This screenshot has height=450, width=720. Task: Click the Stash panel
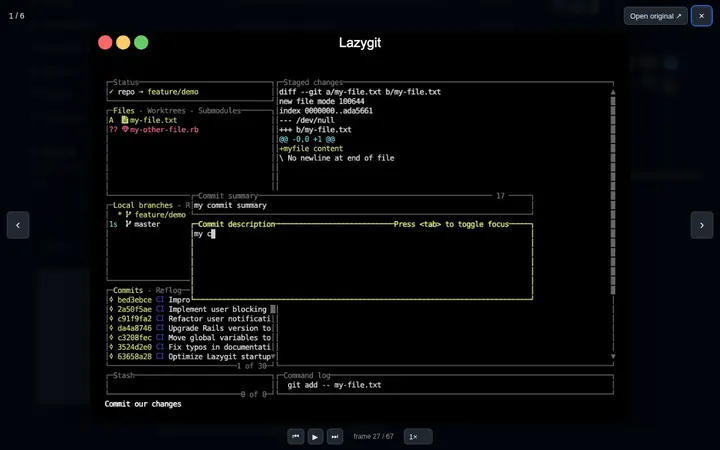[x=190, y=385]
